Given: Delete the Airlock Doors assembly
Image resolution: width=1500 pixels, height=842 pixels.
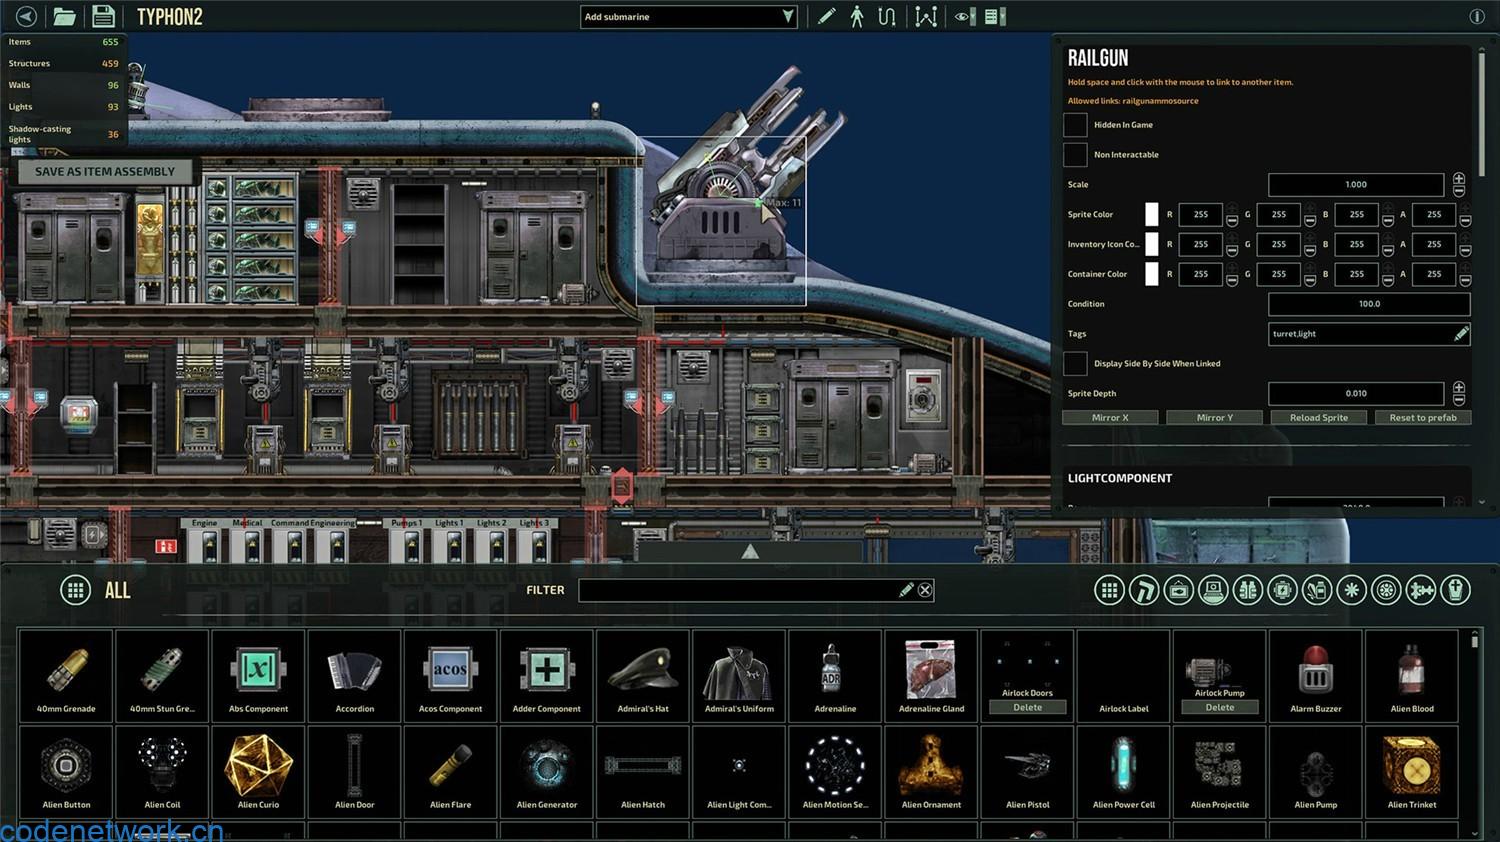Looking at the screenshot, I should click(1027, 707).
